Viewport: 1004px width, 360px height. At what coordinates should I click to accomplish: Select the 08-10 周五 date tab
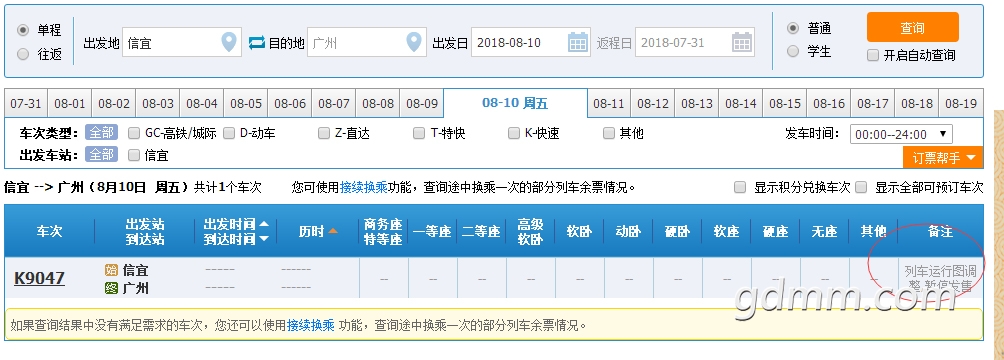(515, 103)
